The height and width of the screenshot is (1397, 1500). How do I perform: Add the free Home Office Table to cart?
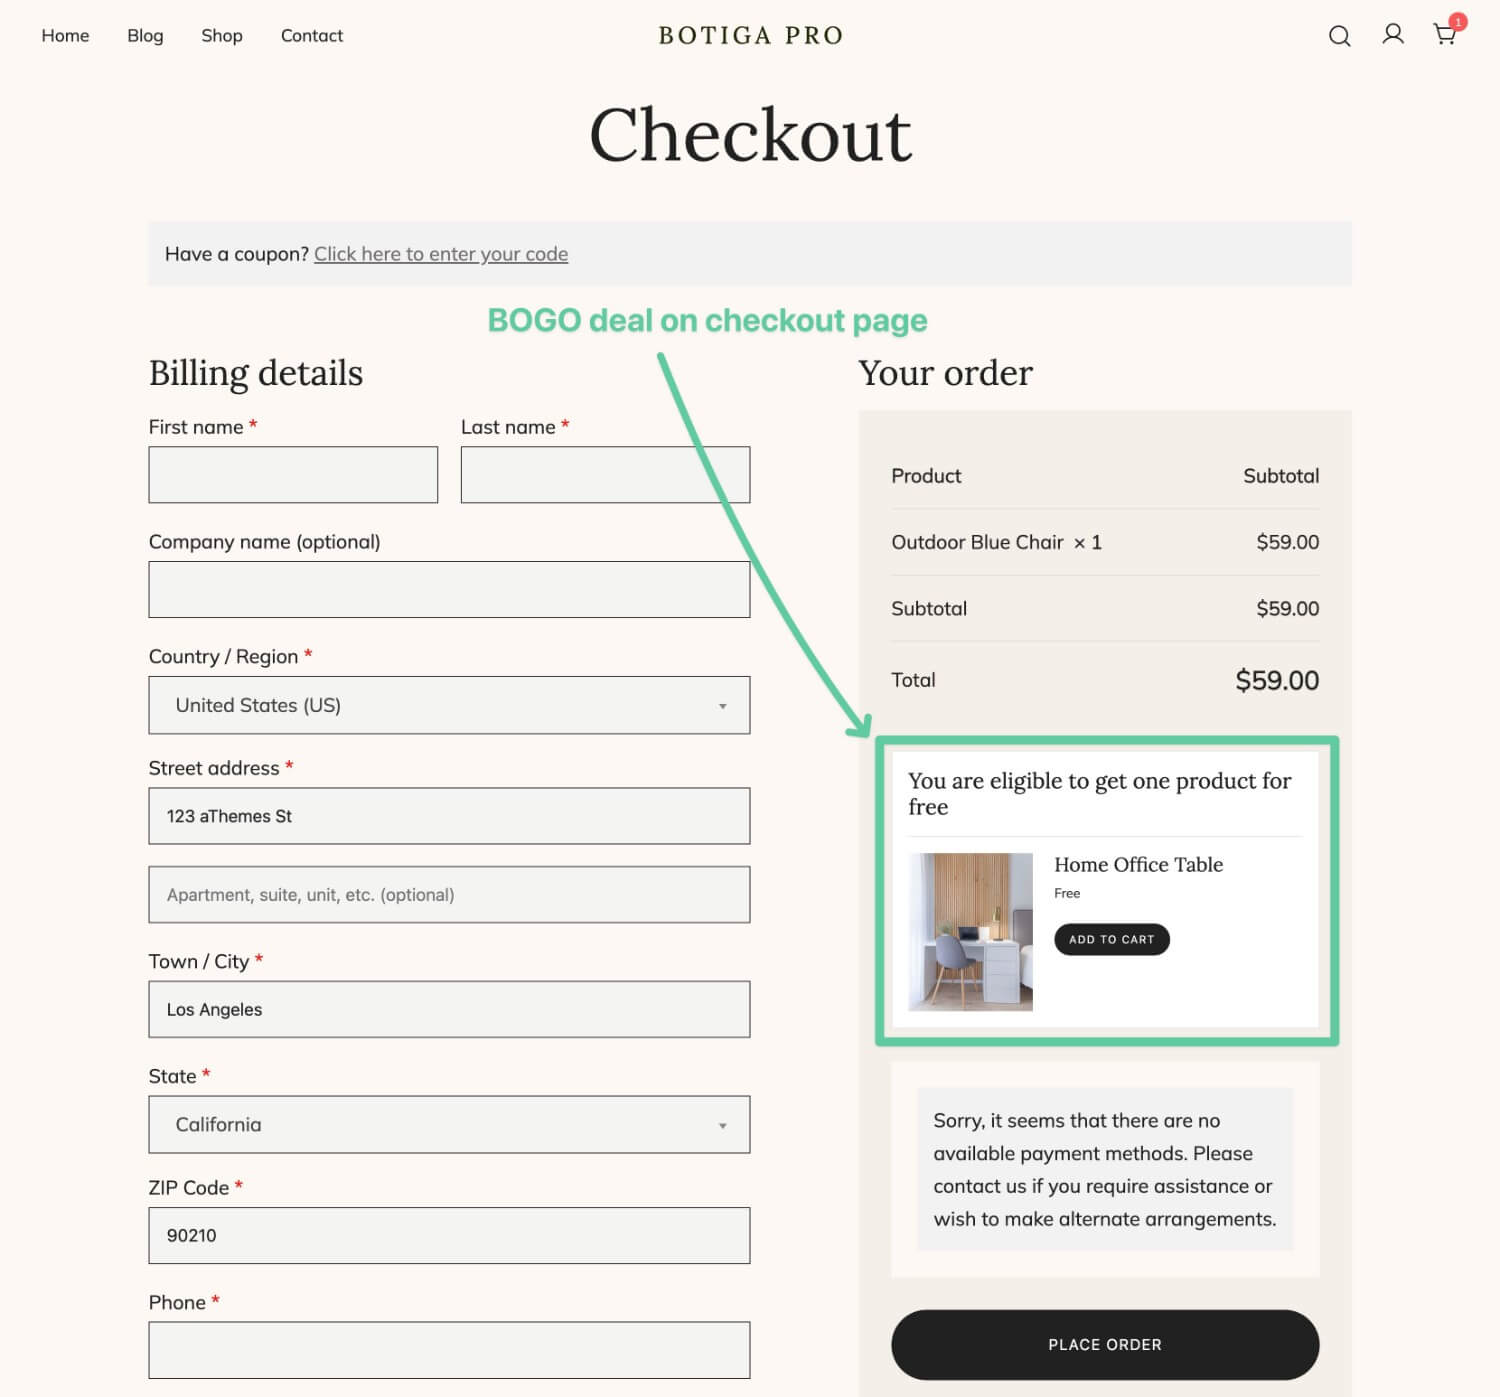1111,939
